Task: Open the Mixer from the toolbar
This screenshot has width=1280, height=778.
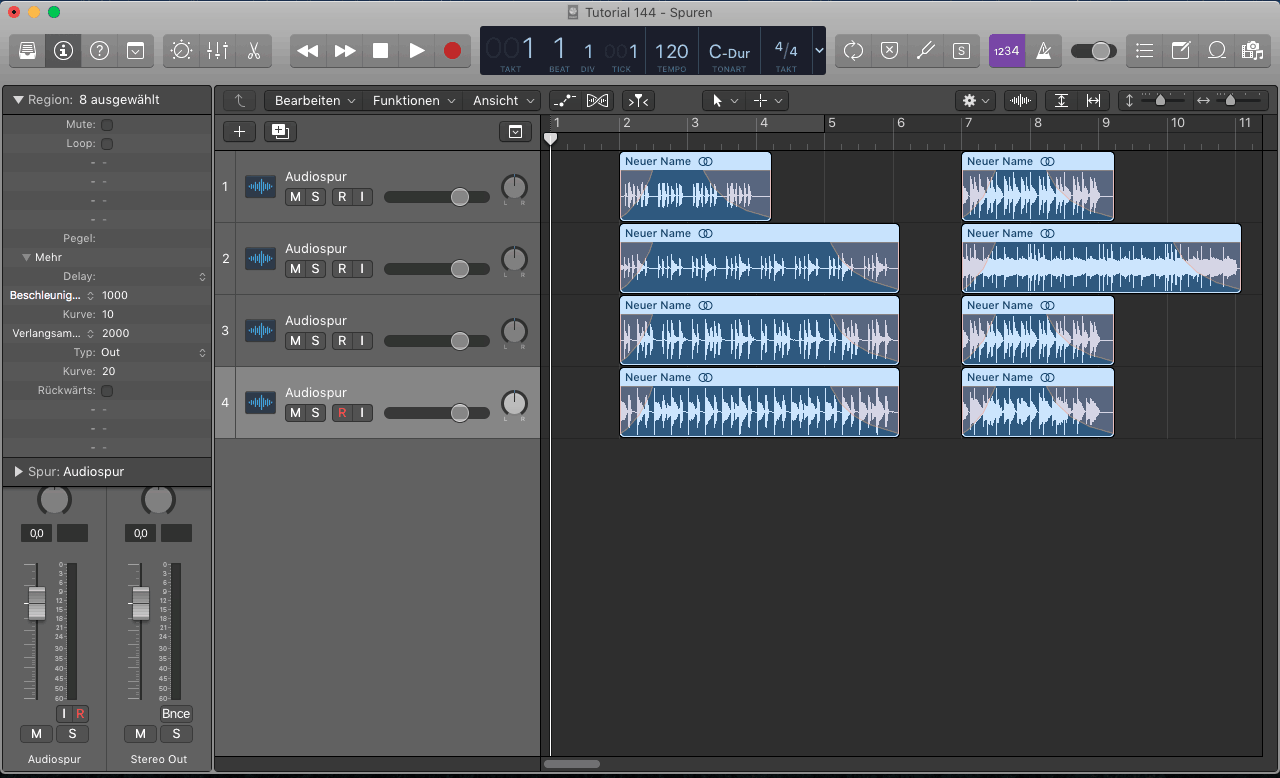Action: click(x=217, y=51)
